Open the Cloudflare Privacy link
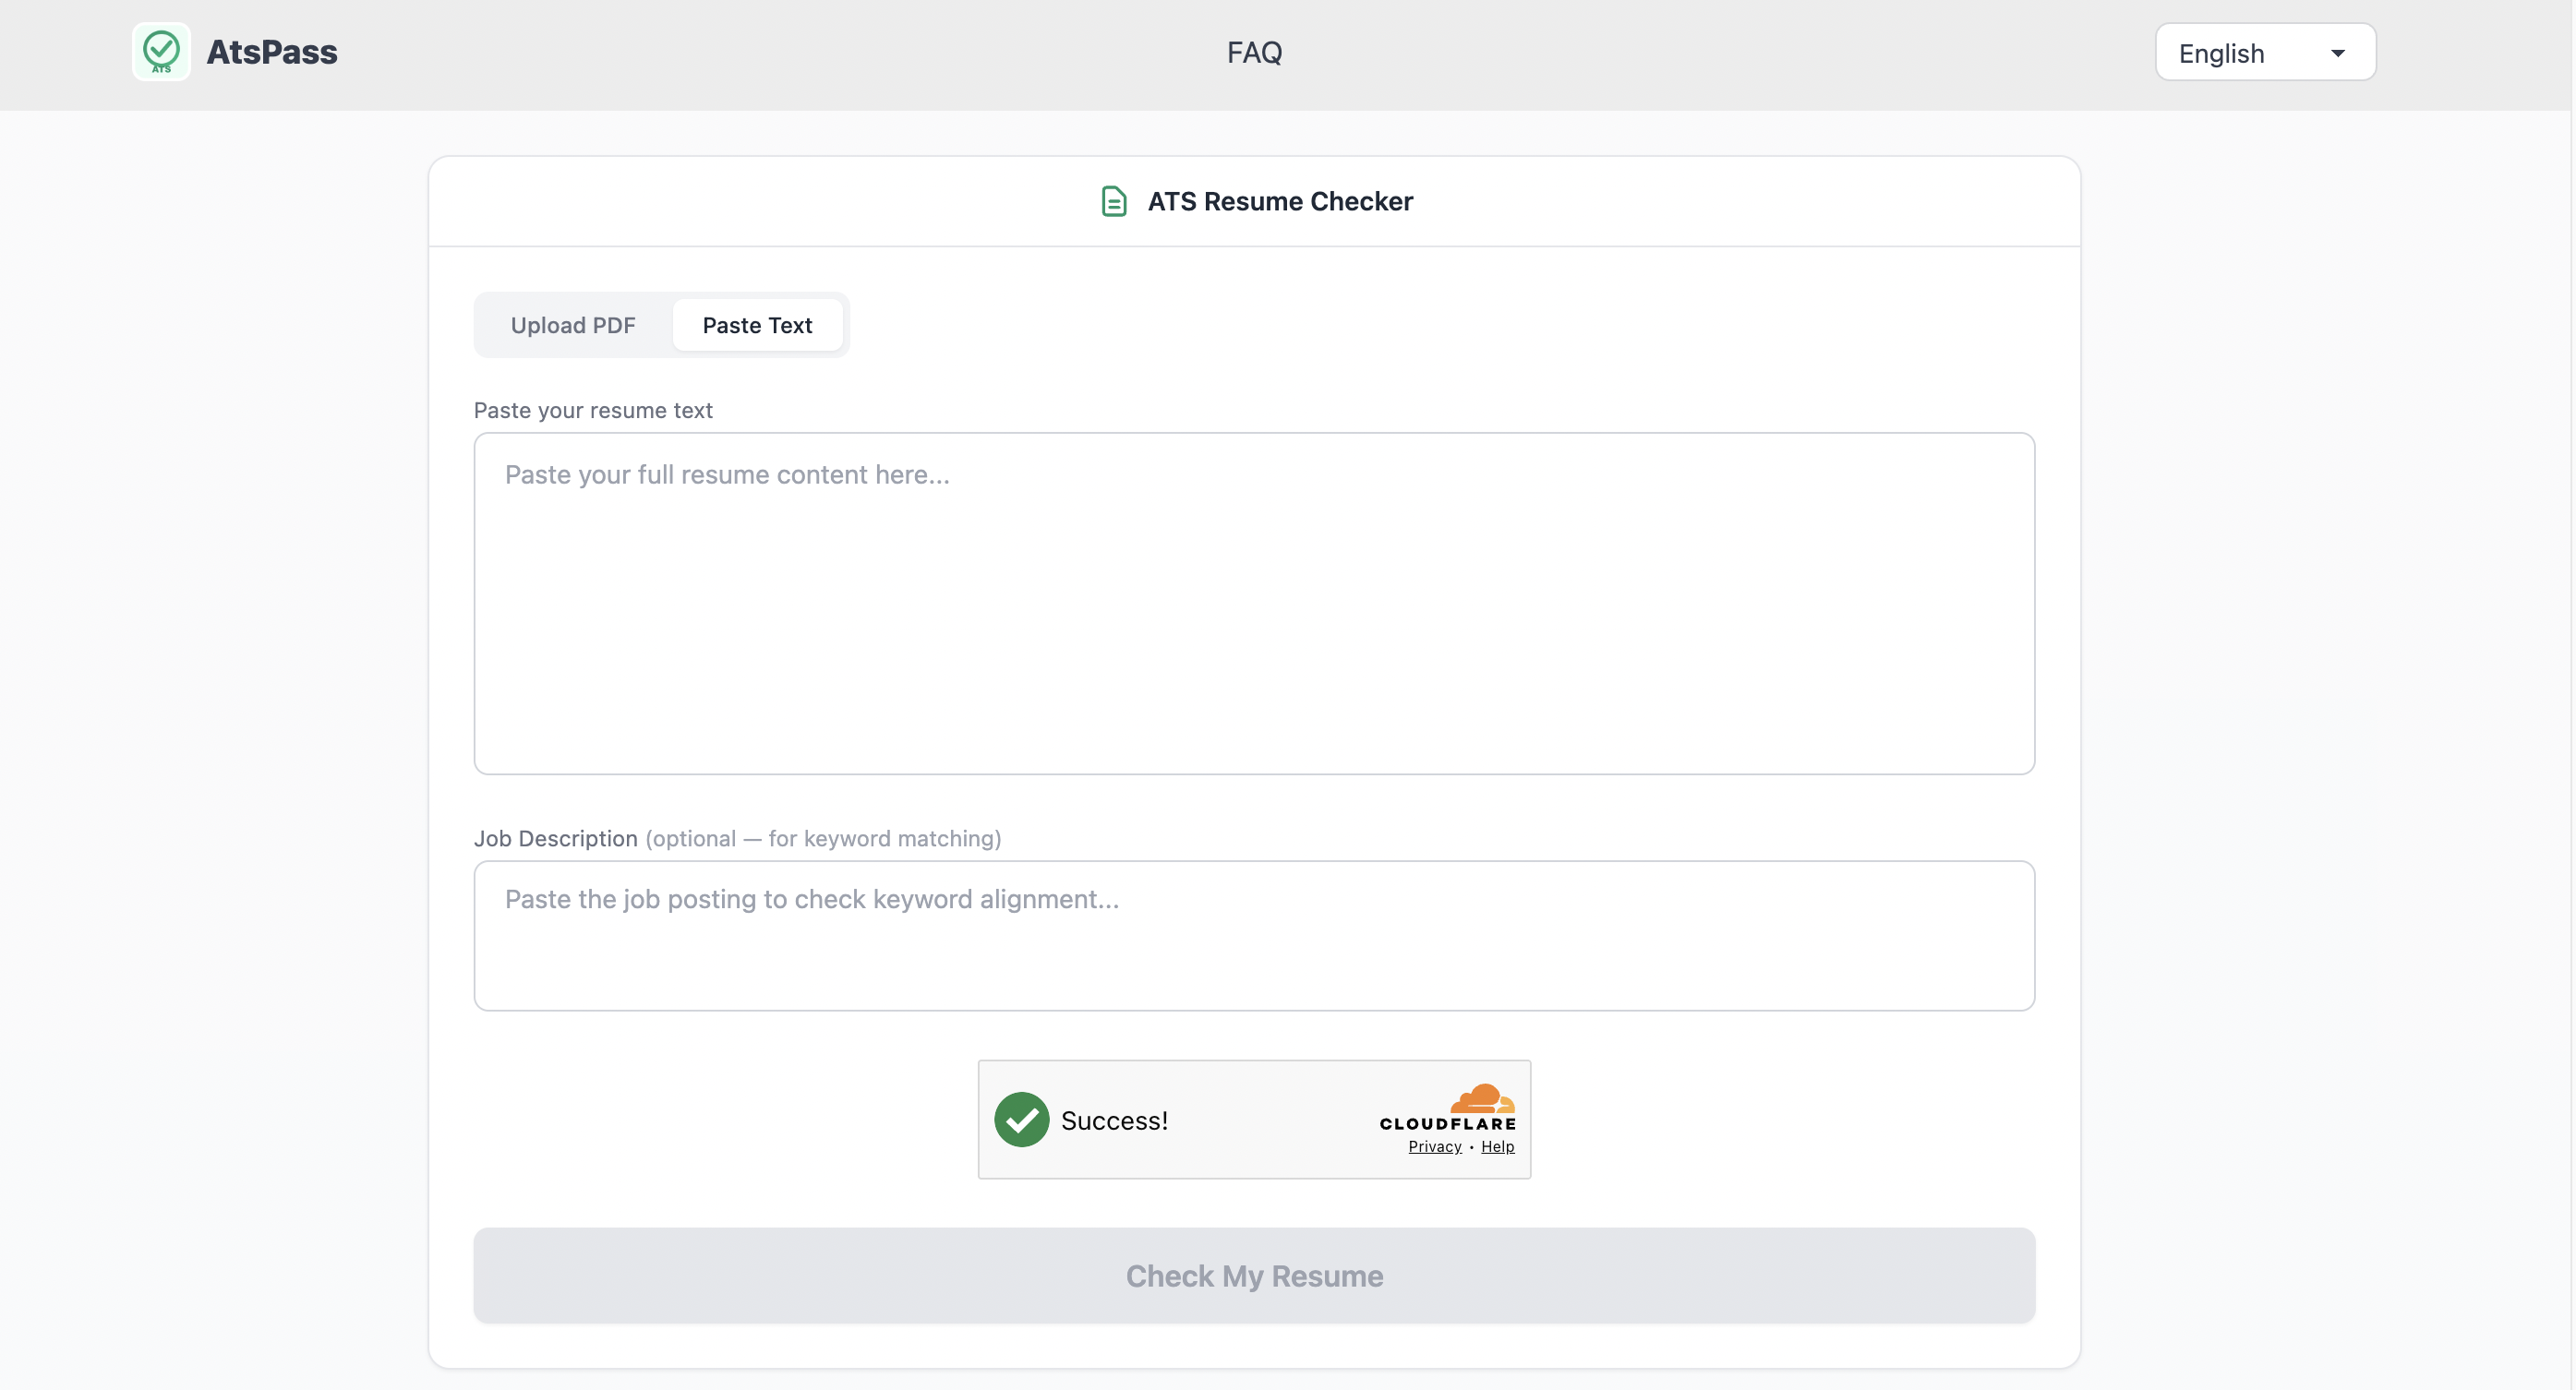 pos(1433,1146)
